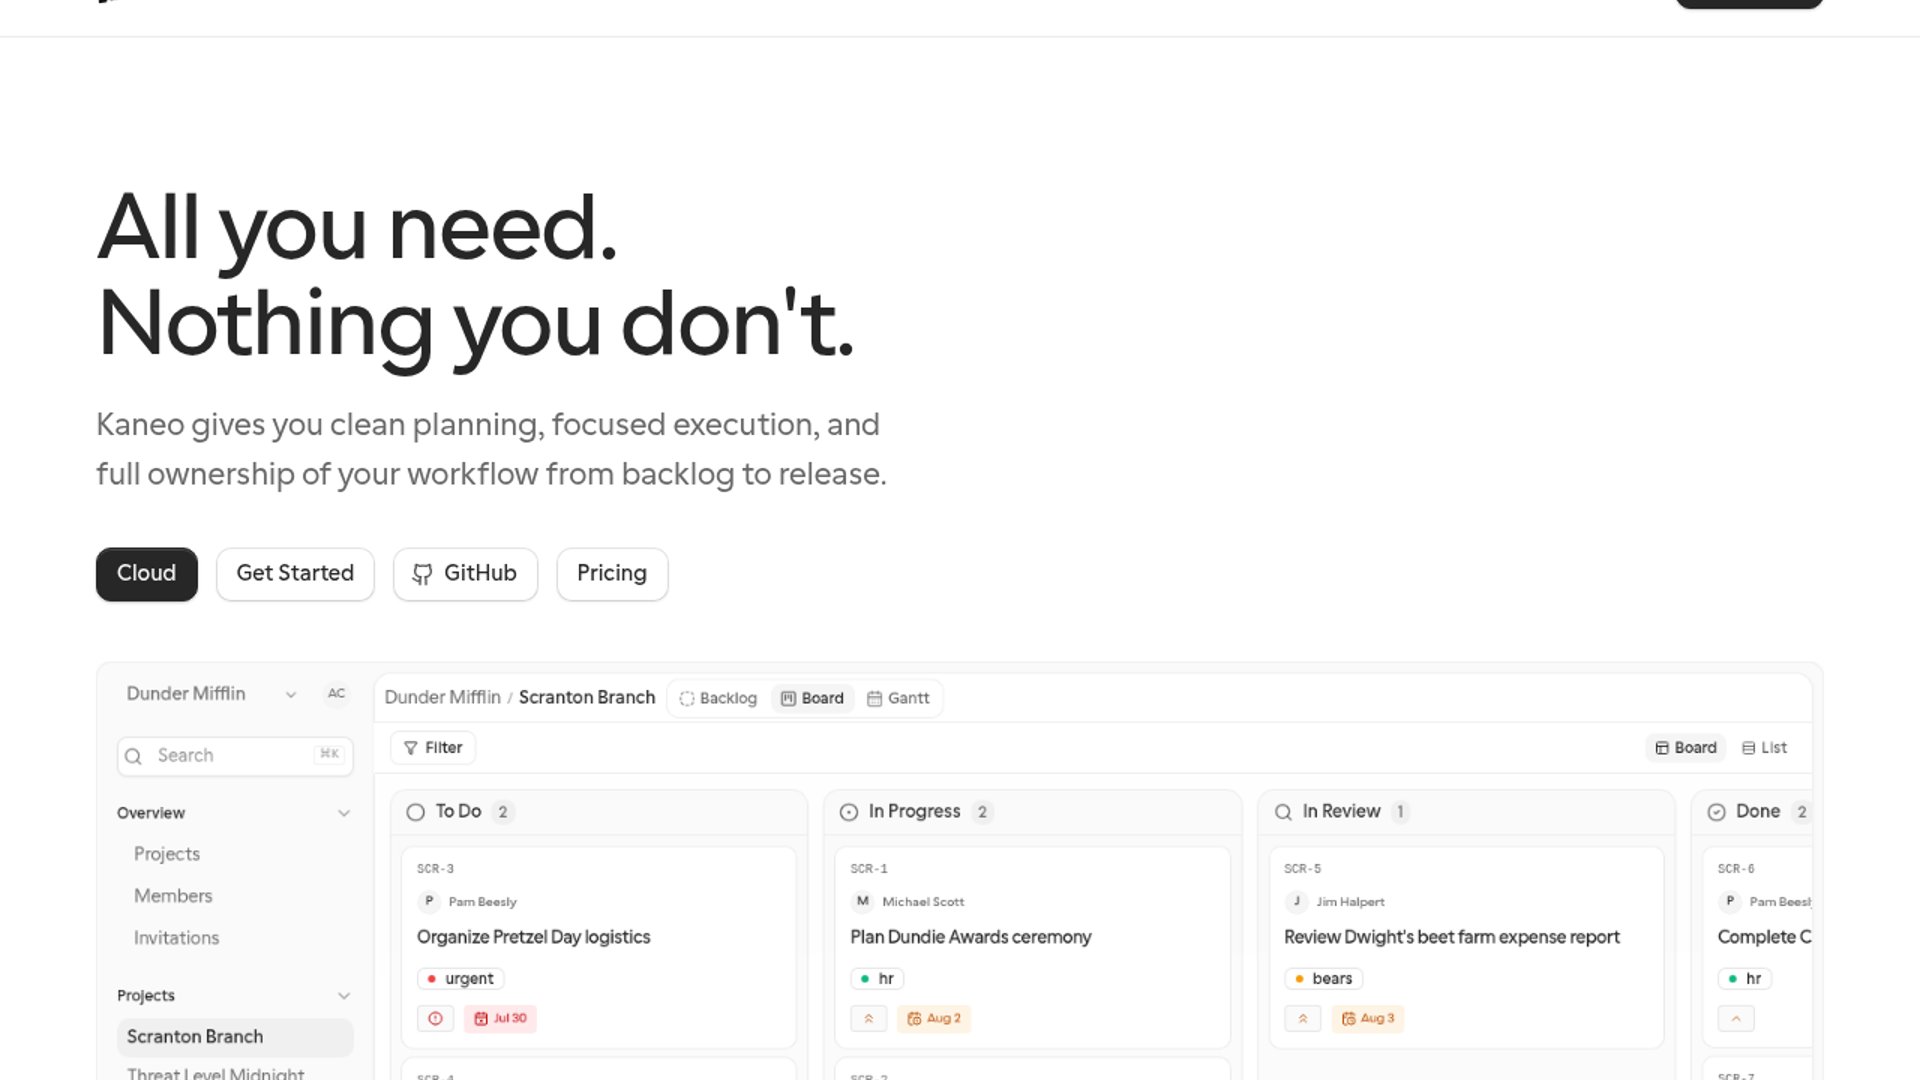1920x1080 pixels.
Task: Switch to the Board tab in breadcrumb bar
Action: click(812, 698)
